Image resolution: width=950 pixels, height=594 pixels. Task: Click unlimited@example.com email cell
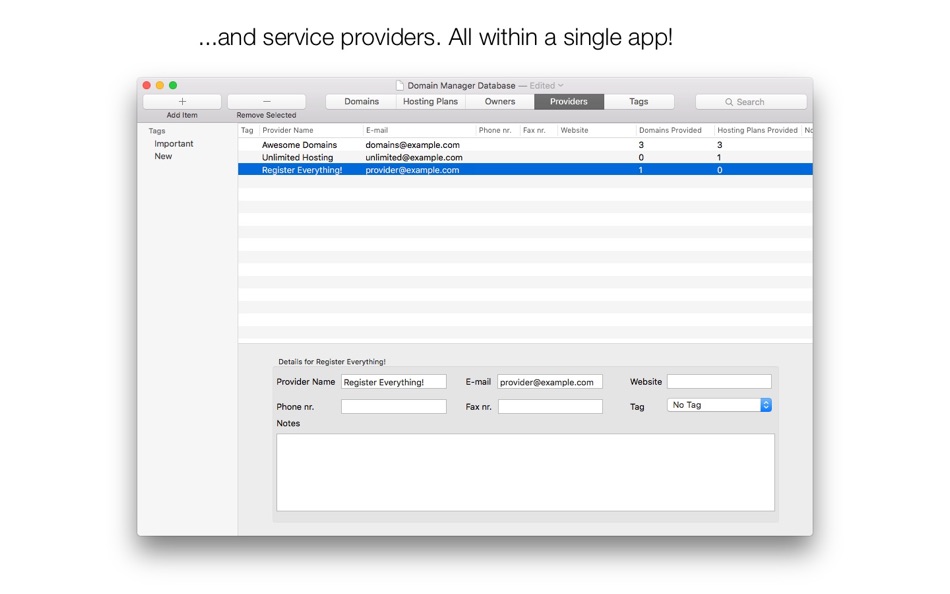click(x=414, y=157)
